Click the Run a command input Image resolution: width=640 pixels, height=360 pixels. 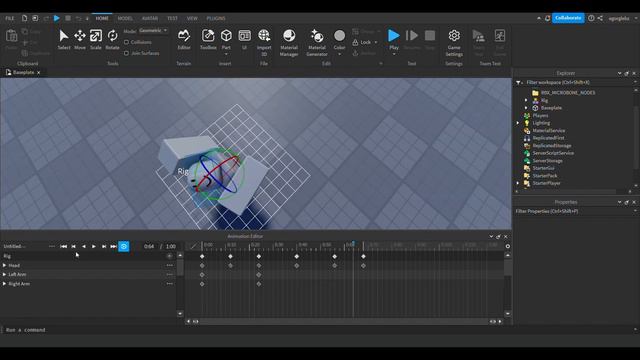point(318,330)
